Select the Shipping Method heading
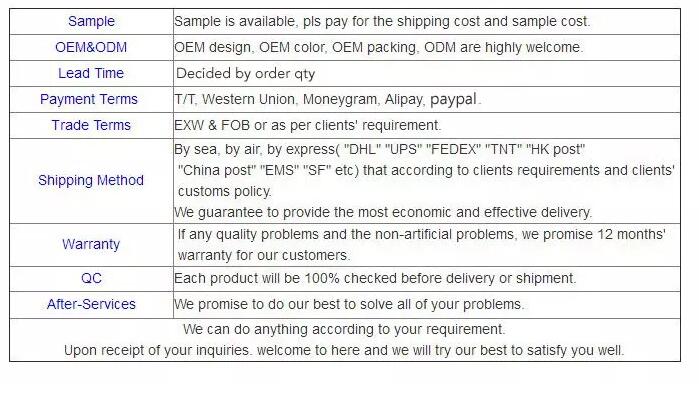 (91, 181)
